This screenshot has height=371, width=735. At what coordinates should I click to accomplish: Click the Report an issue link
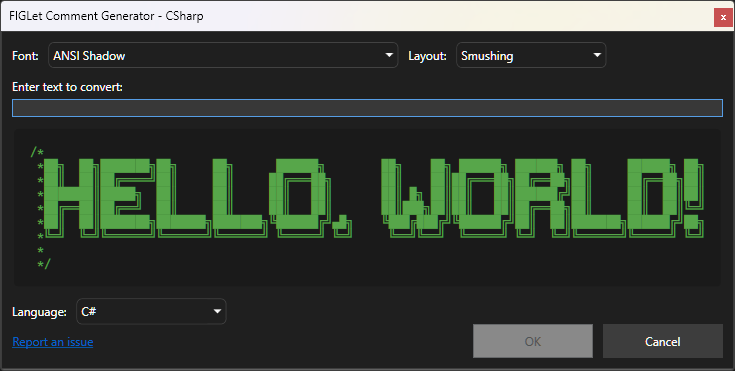pyautogui.click(x=52, y=342)
